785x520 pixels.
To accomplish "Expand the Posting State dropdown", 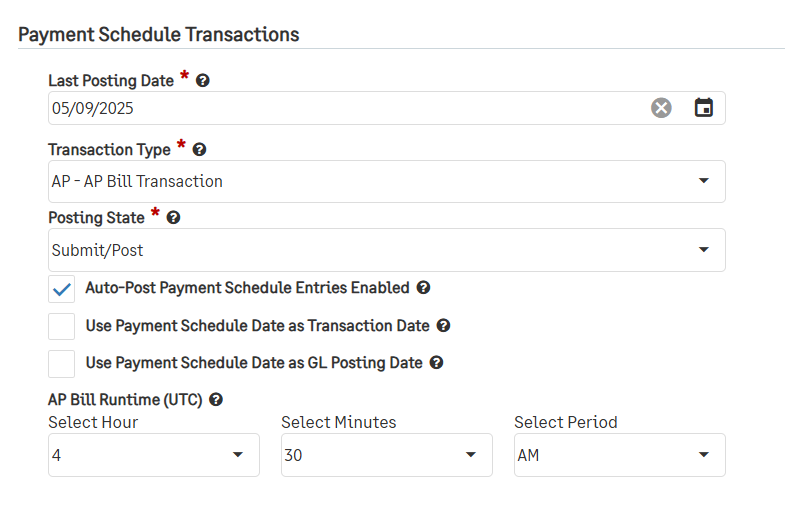I will coord(386,250).
